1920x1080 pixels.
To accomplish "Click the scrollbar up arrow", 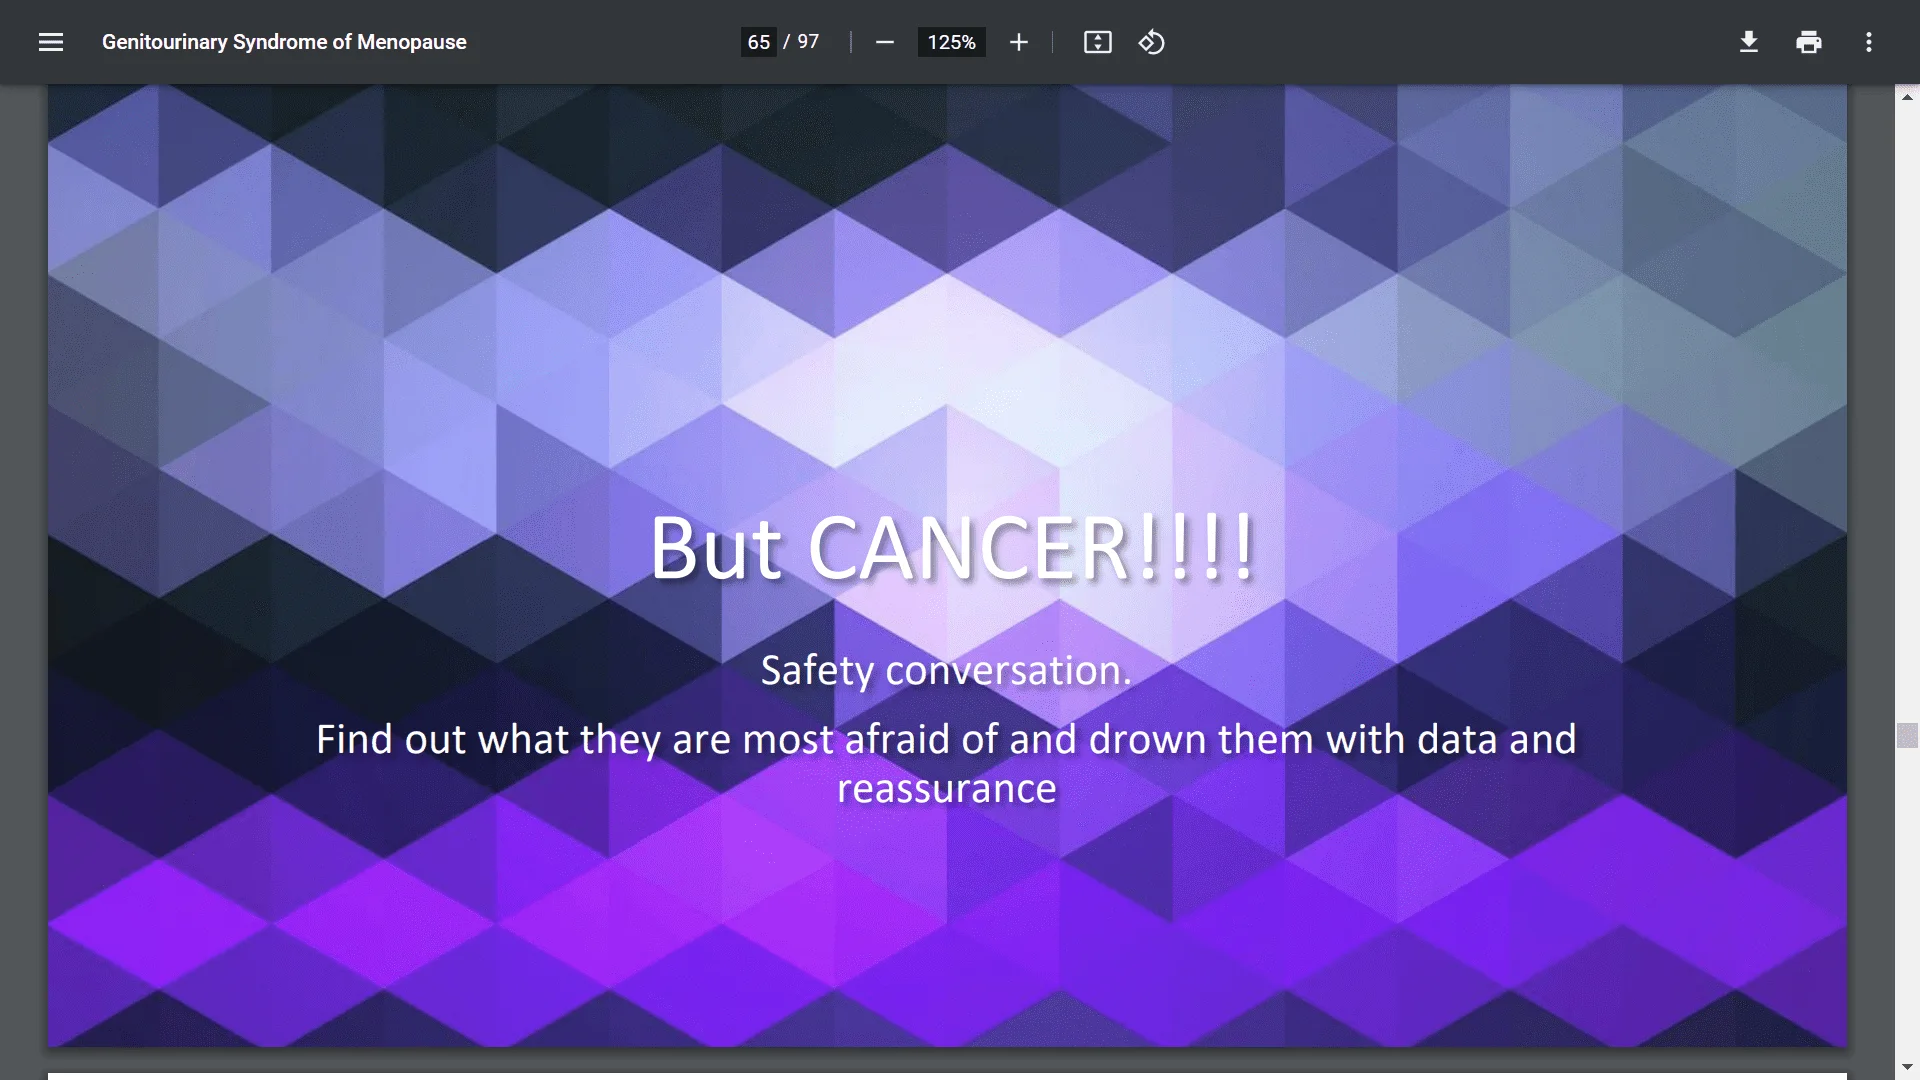I will coord(1907,97).
